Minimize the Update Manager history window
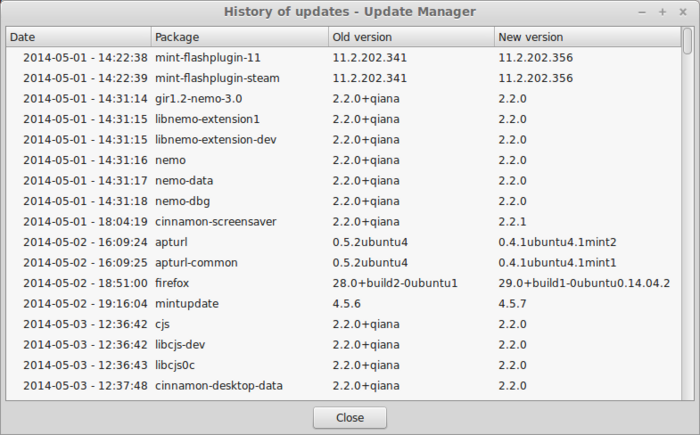Viewport: 700px width, 435px height. tap(643, 12)
